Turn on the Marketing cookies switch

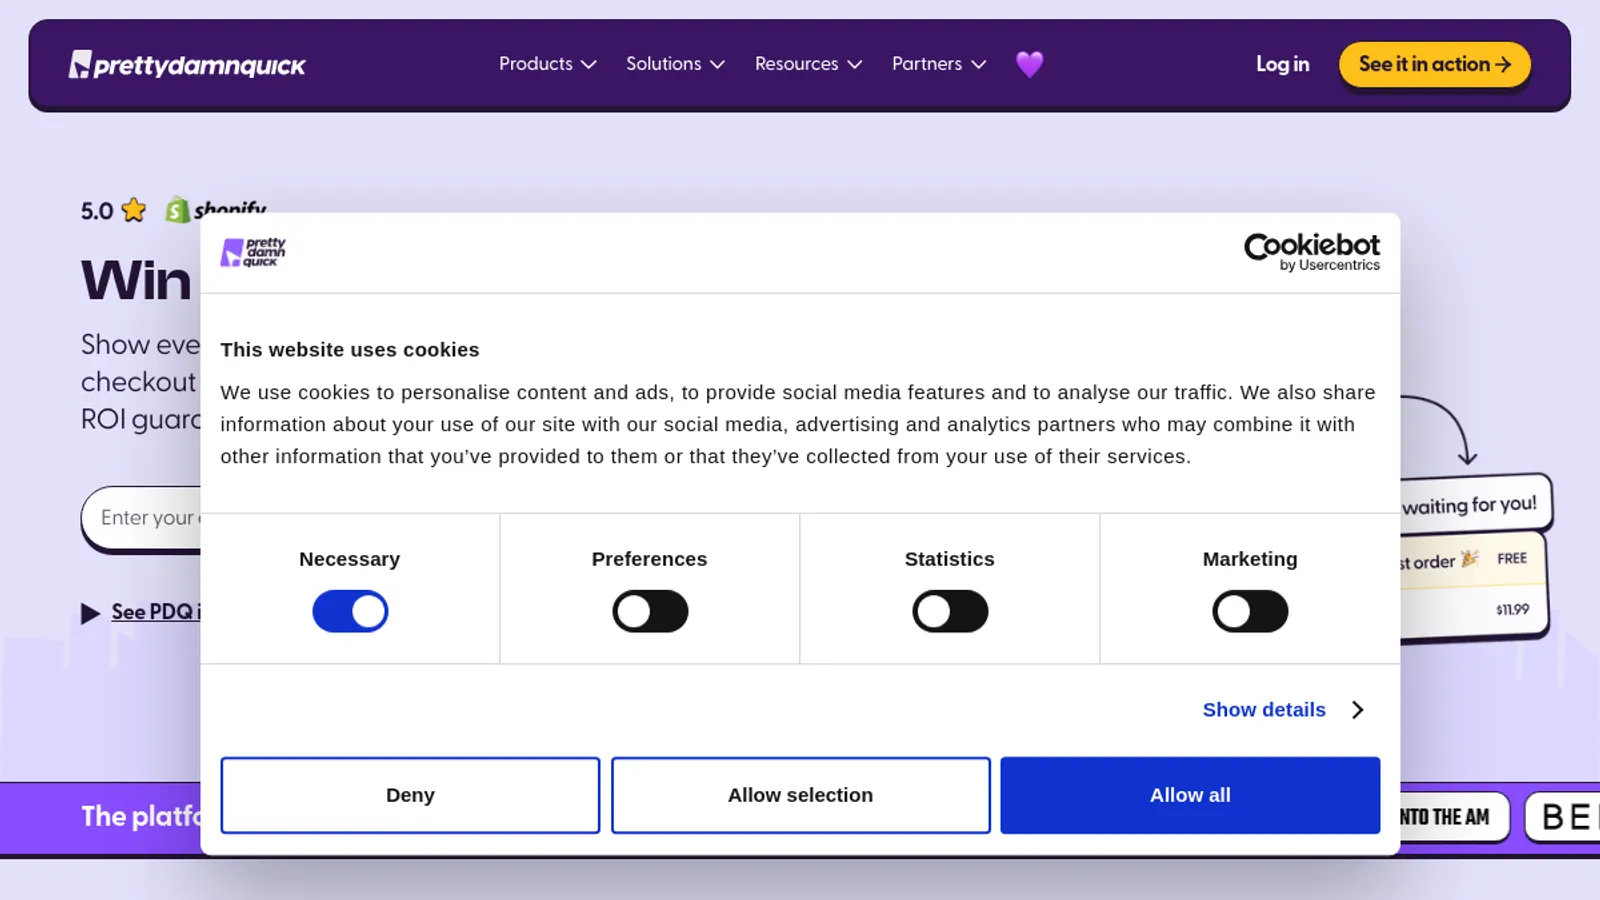tap(1250, 611)
